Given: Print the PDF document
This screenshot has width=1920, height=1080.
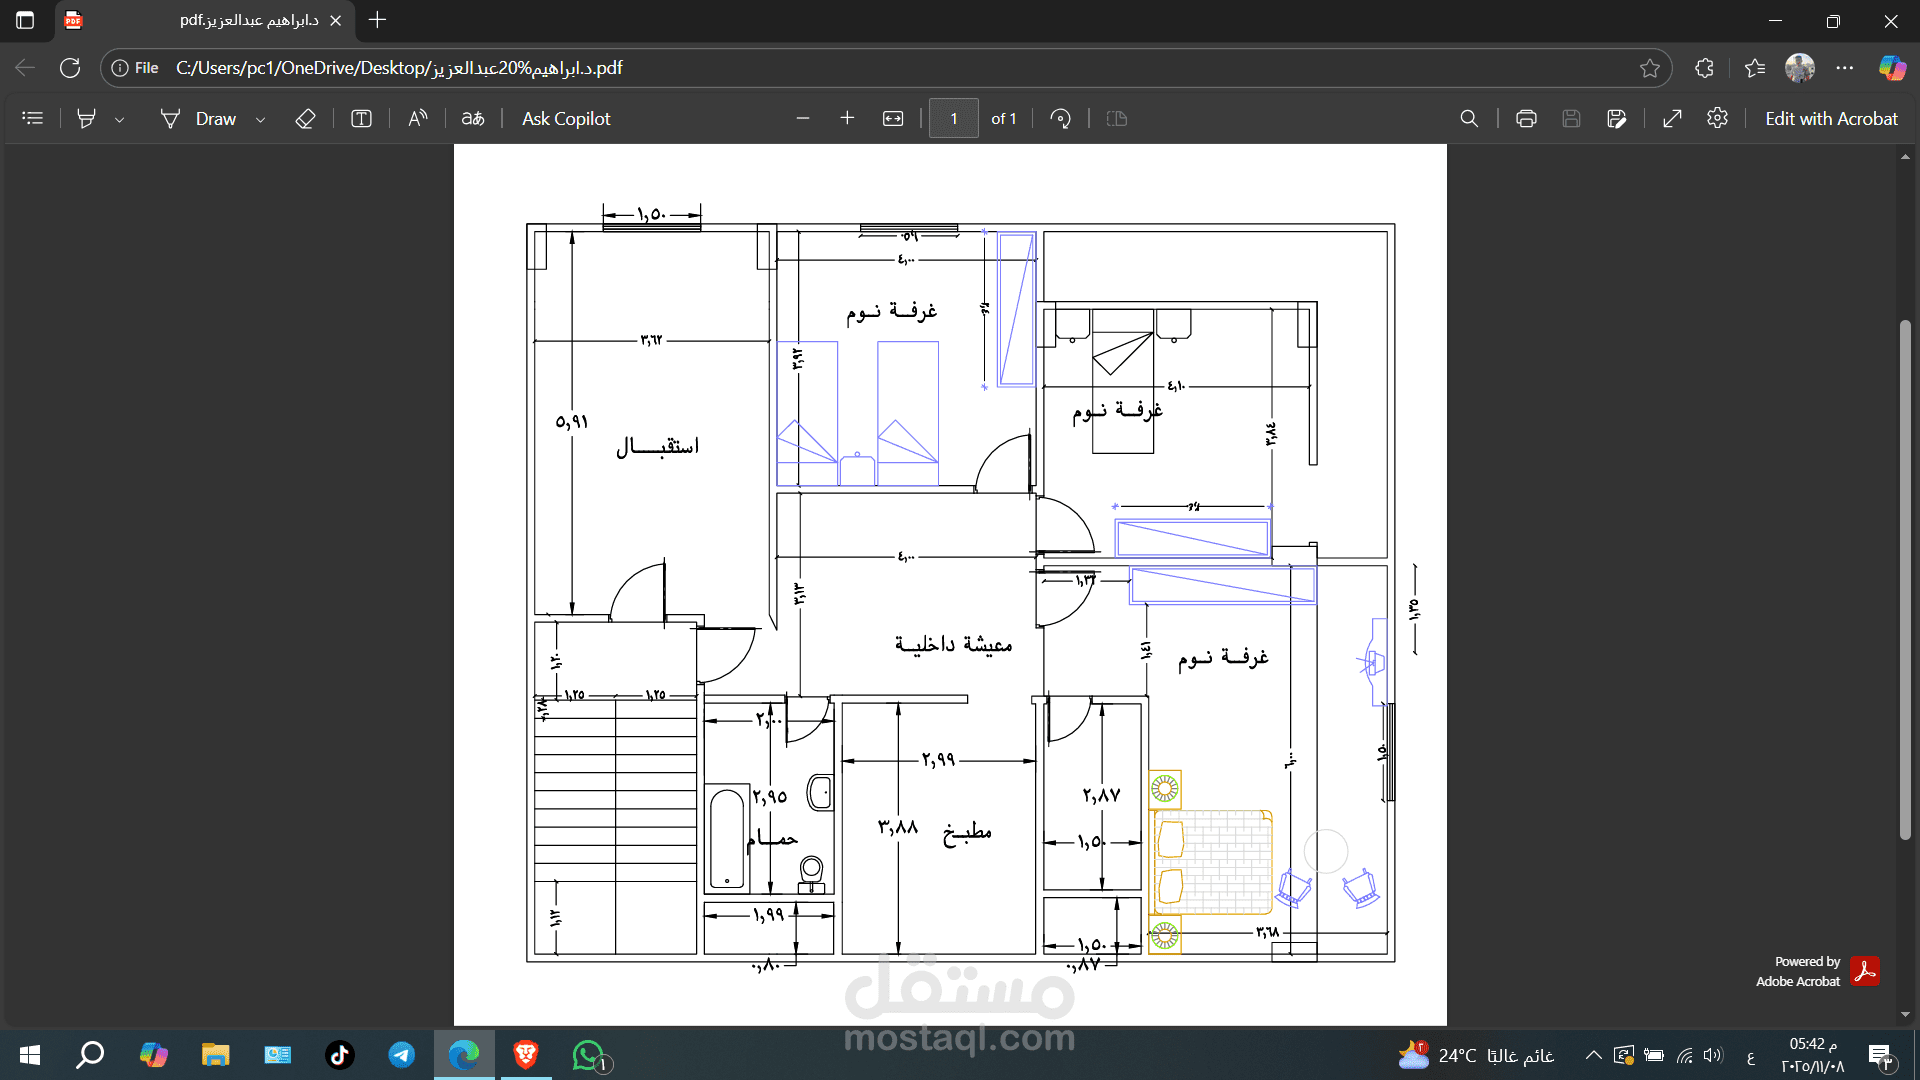Looking at the screenshot, I should [1526, 118].
